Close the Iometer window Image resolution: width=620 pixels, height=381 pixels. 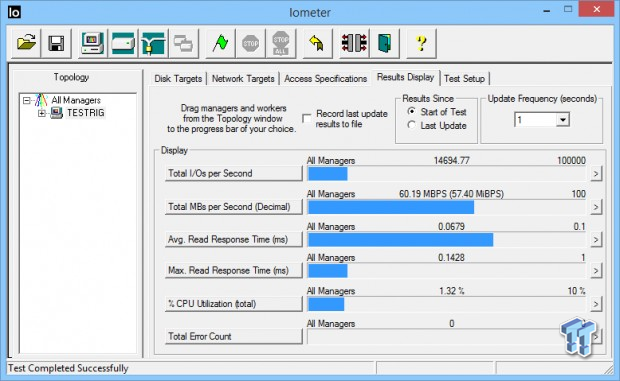pyautogui.click(x=597, y=9)
